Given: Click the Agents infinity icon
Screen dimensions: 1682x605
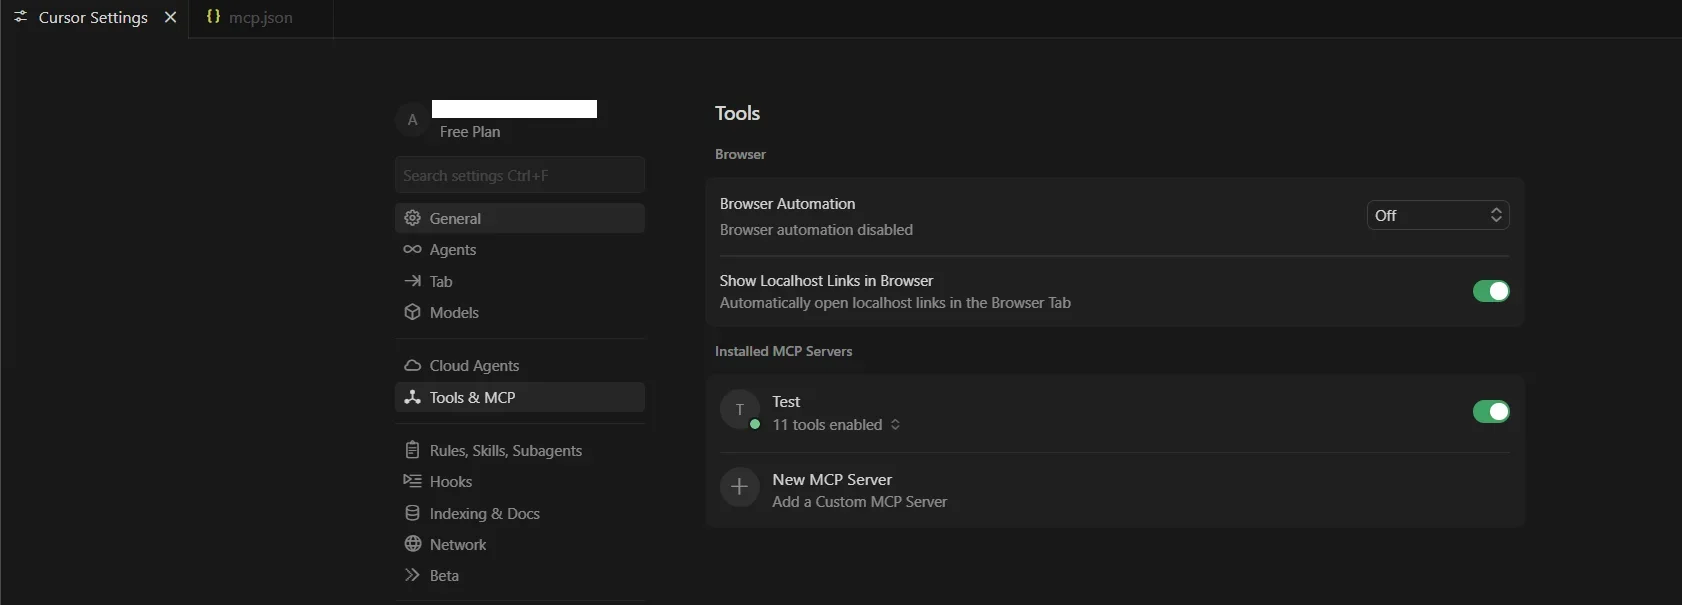Looking at the screenshot, I should pyautogui.click(x=412, y=249).
